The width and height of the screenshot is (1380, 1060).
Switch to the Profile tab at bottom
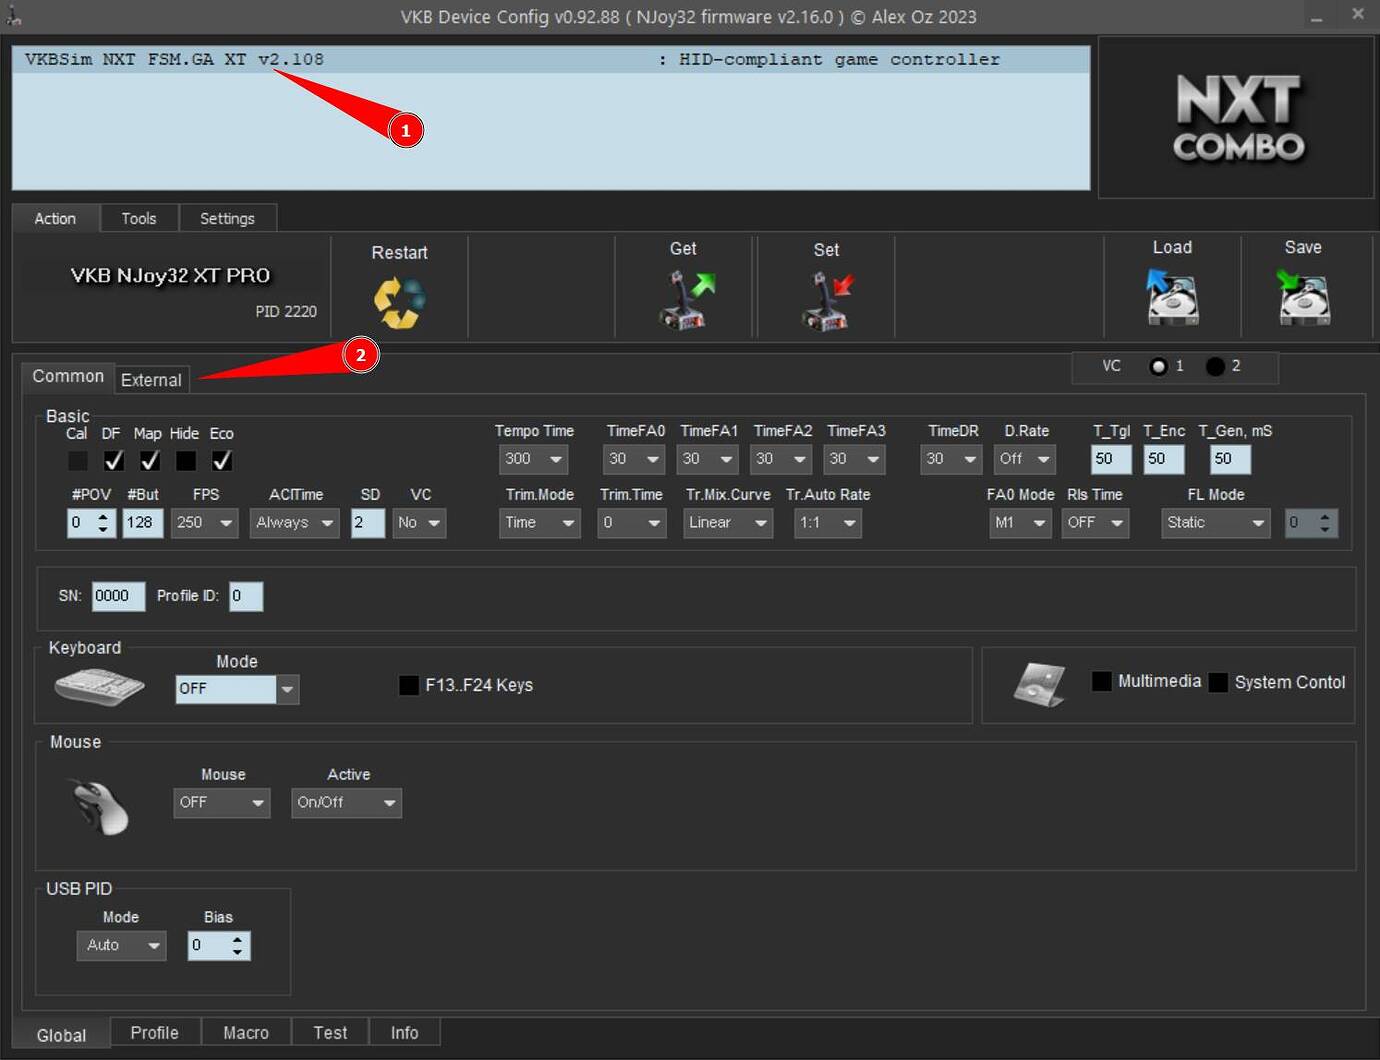click(155, 1032)
